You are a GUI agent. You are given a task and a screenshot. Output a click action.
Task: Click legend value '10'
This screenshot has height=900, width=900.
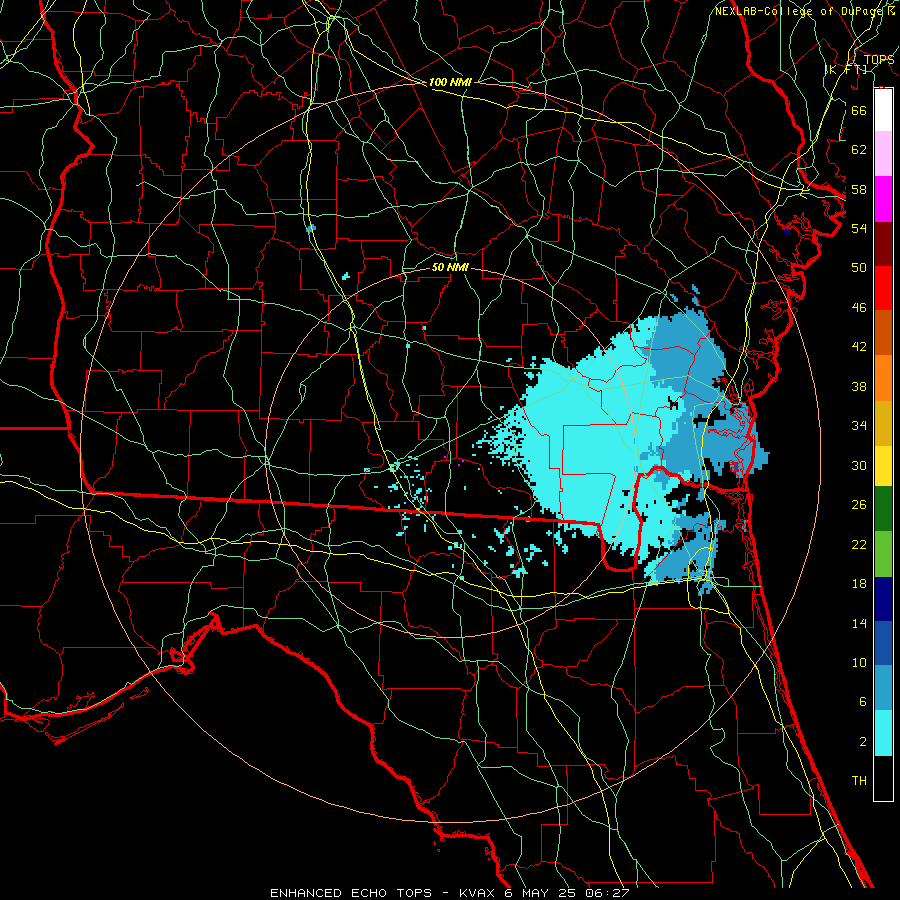point(859,663)
